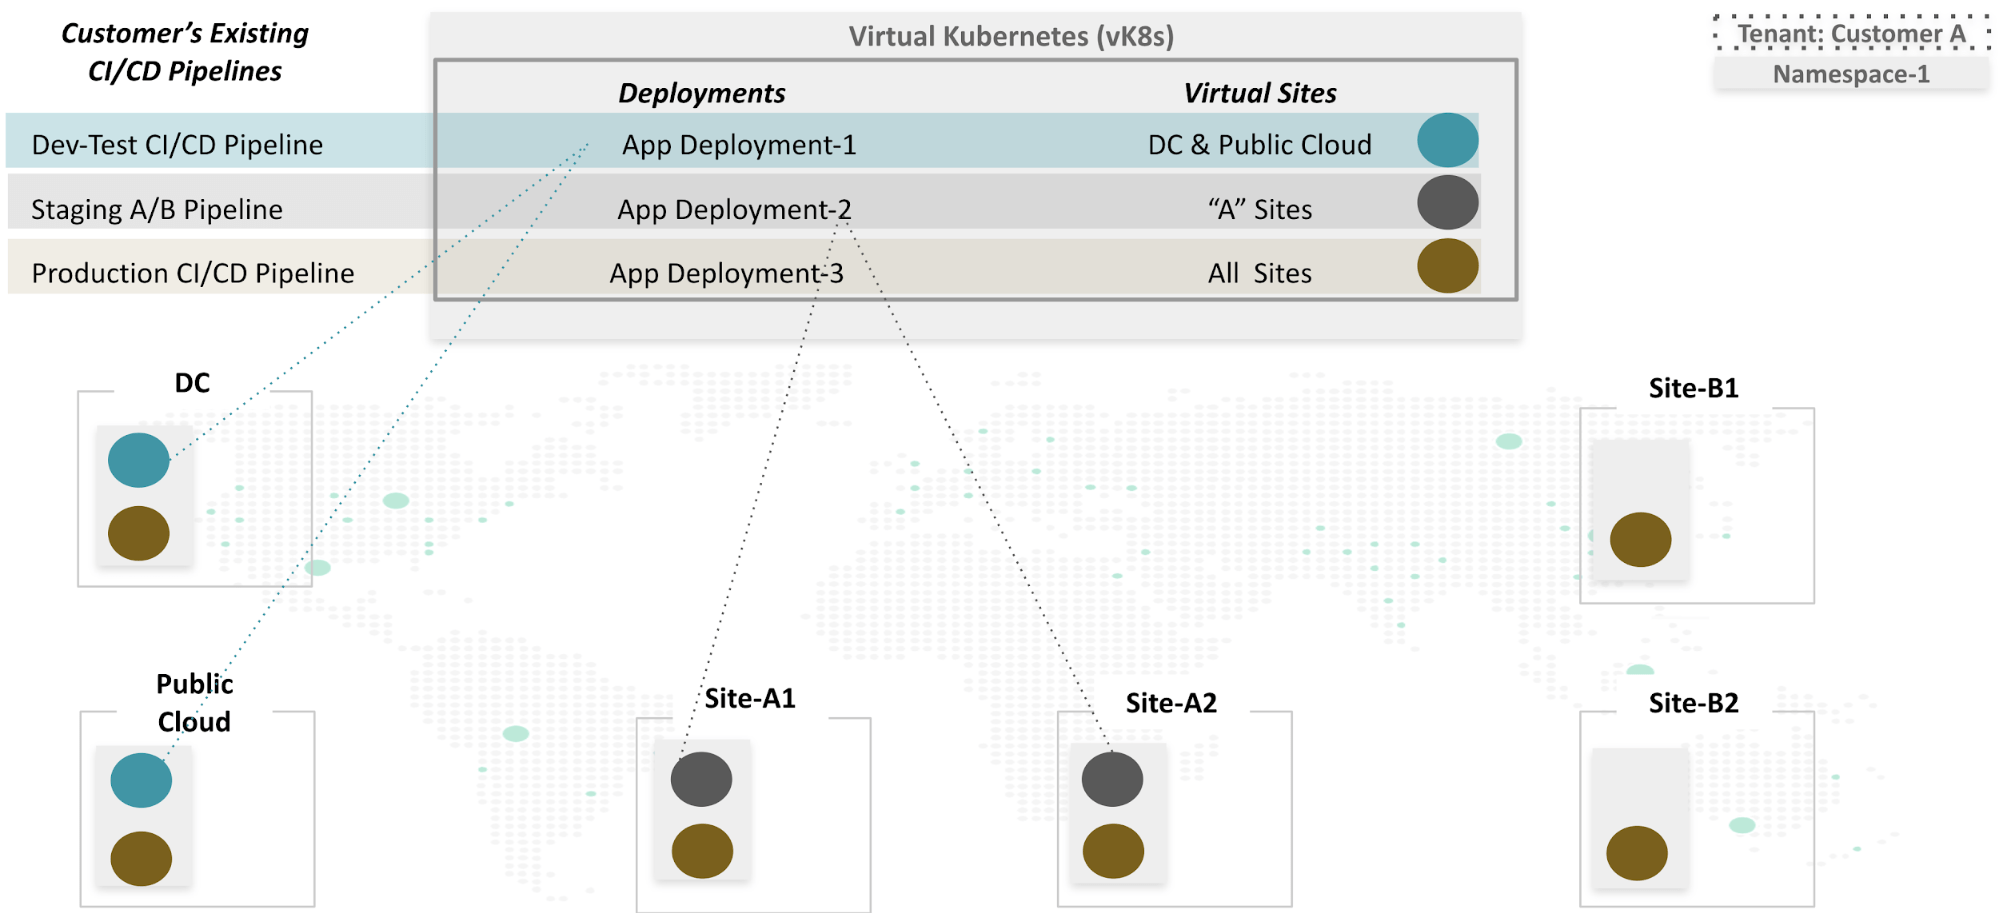Select the teal circle beside App Deployment-1

click(1447, 142)
